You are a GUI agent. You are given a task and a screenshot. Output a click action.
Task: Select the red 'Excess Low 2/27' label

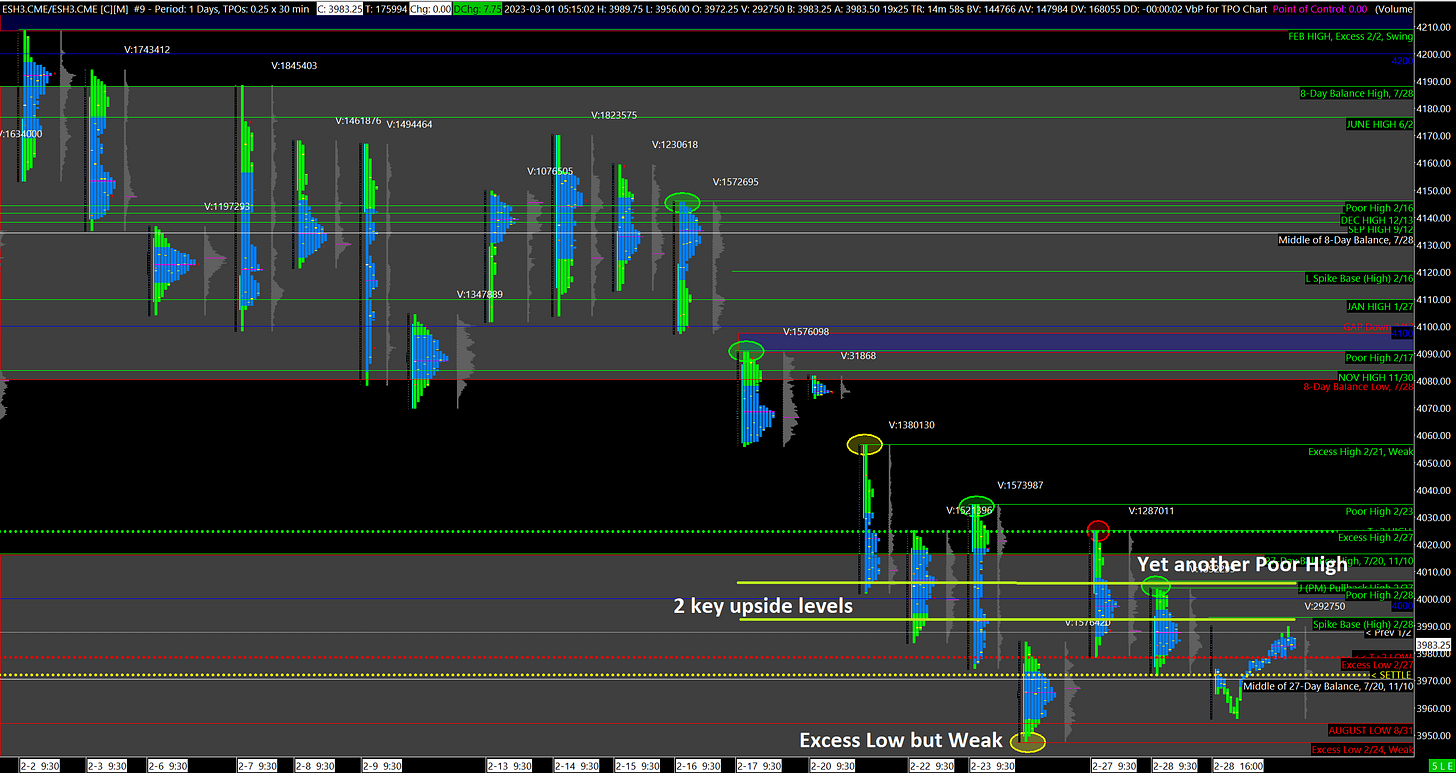click(x=1377, y=665)
